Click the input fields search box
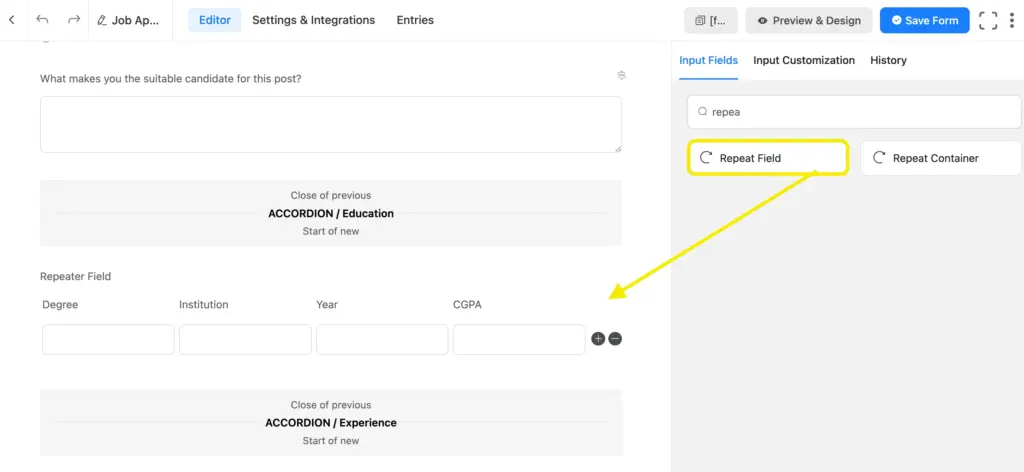The width and height of the screenshot is (1024, 472). [x=855, y=112]
